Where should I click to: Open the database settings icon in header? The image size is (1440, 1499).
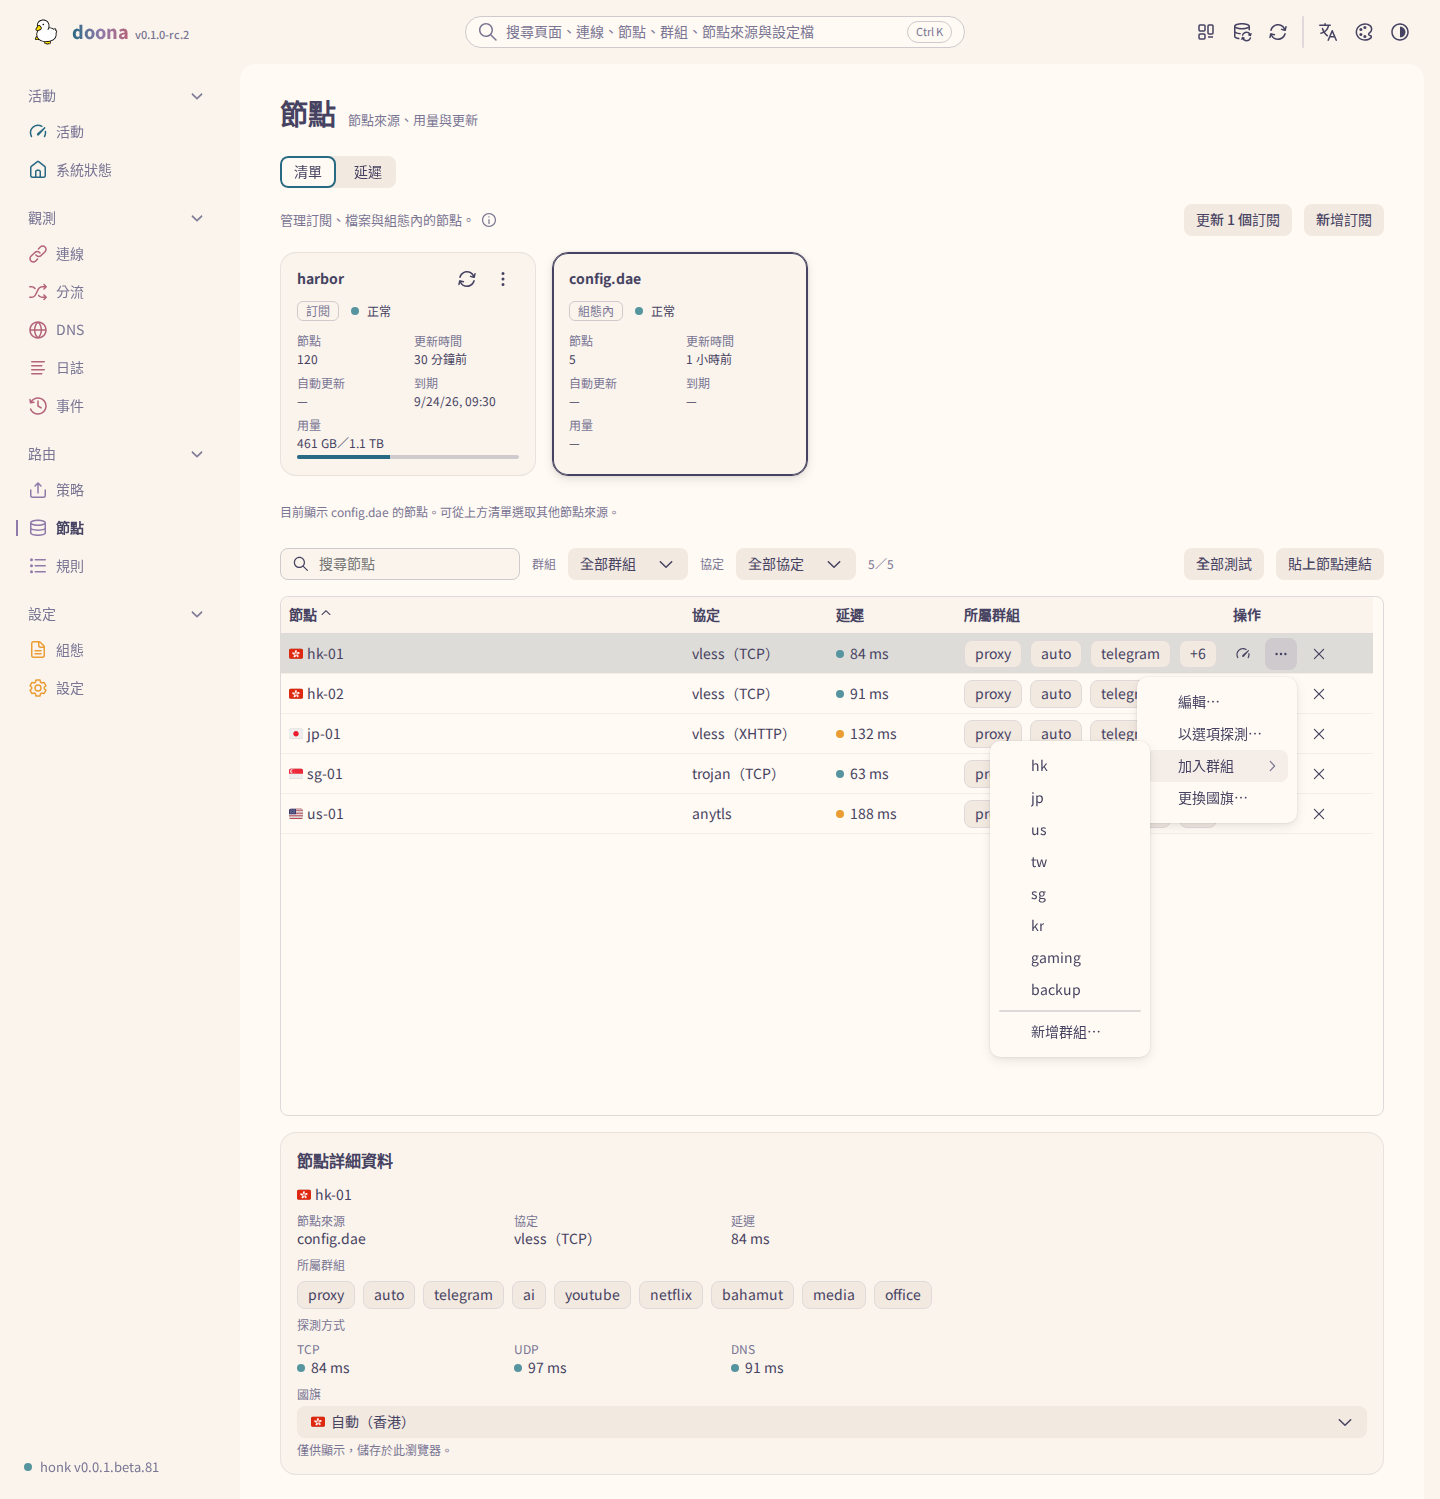point(1242,32)
